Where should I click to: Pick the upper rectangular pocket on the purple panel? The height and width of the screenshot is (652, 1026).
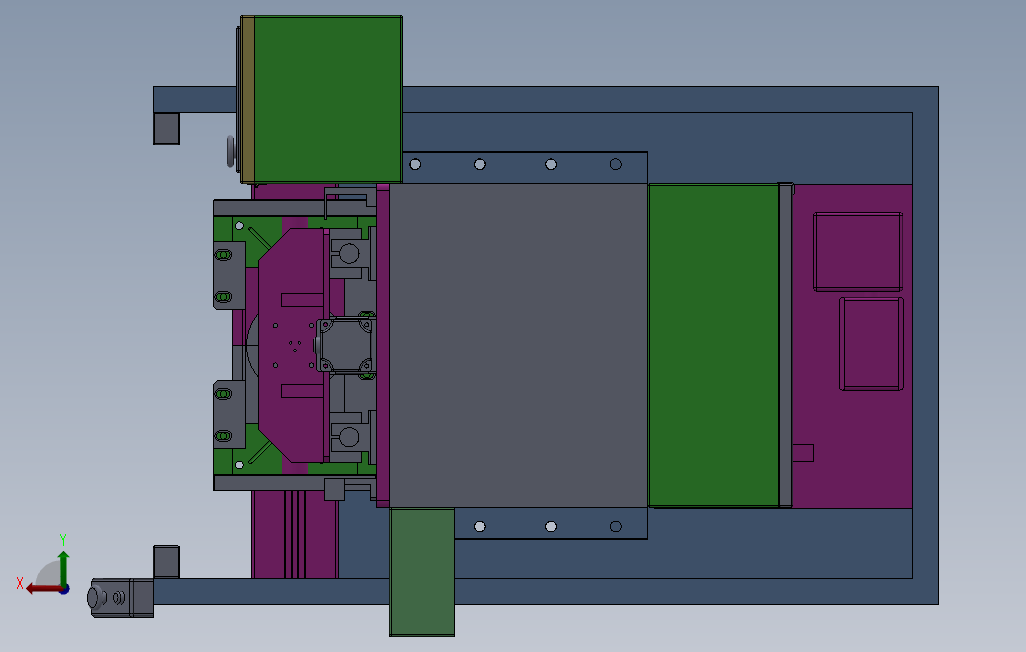click(858, 251)
